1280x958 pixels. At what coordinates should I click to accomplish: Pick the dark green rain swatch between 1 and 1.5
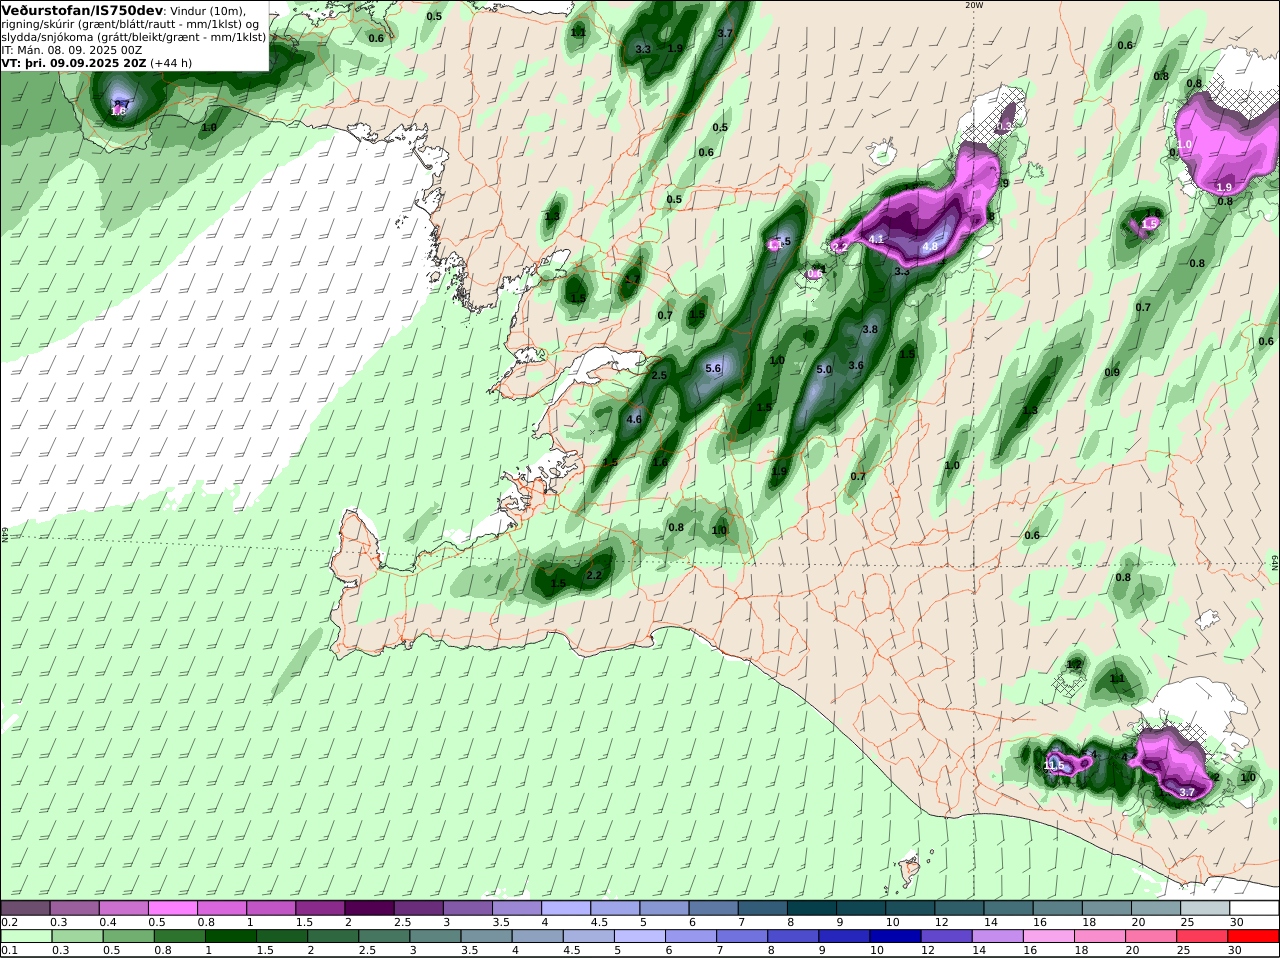point(230,937)
